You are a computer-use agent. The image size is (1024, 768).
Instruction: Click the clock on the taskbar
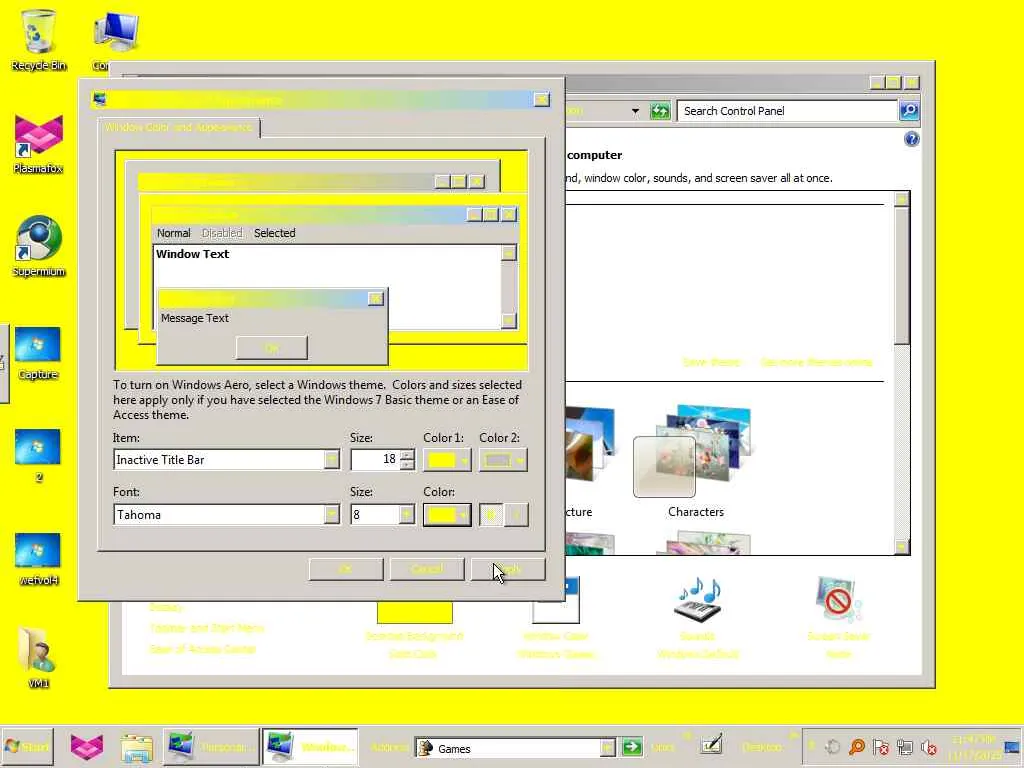[x=973, y=747]
